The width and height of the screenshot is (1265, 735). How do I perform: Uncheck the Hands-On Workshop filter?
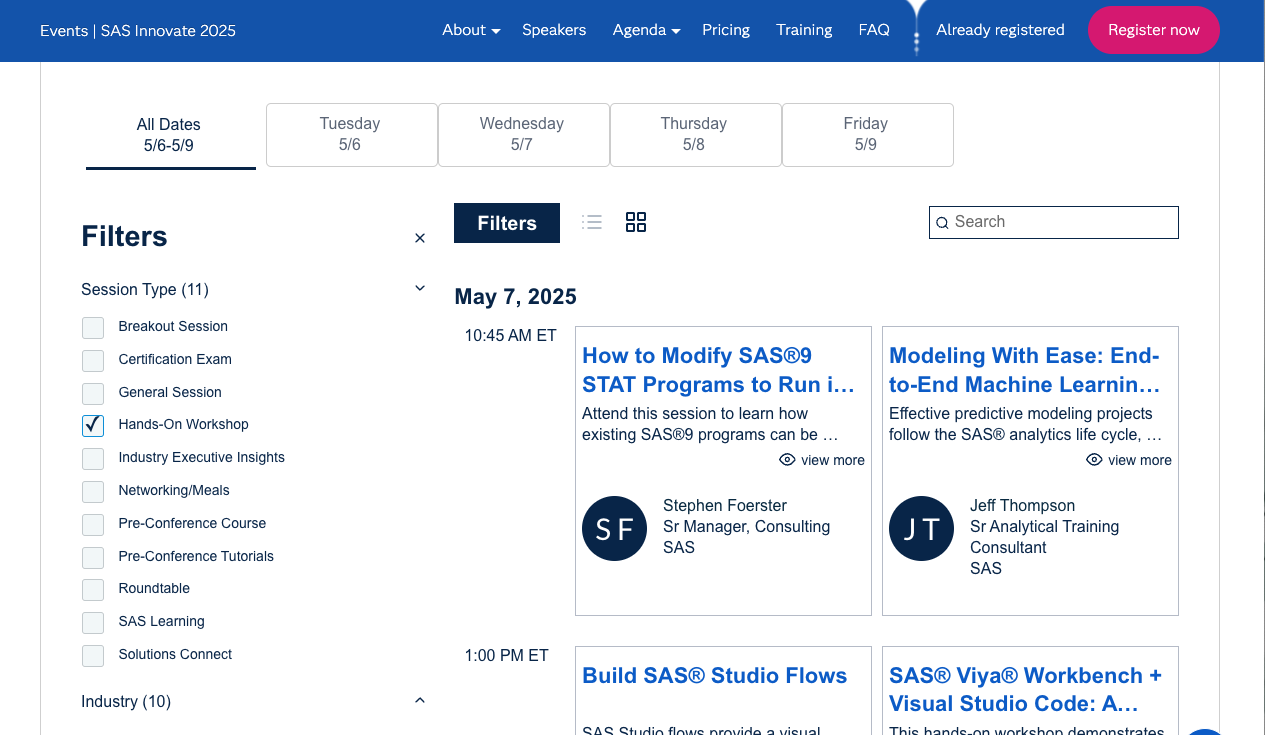(93, 425)
